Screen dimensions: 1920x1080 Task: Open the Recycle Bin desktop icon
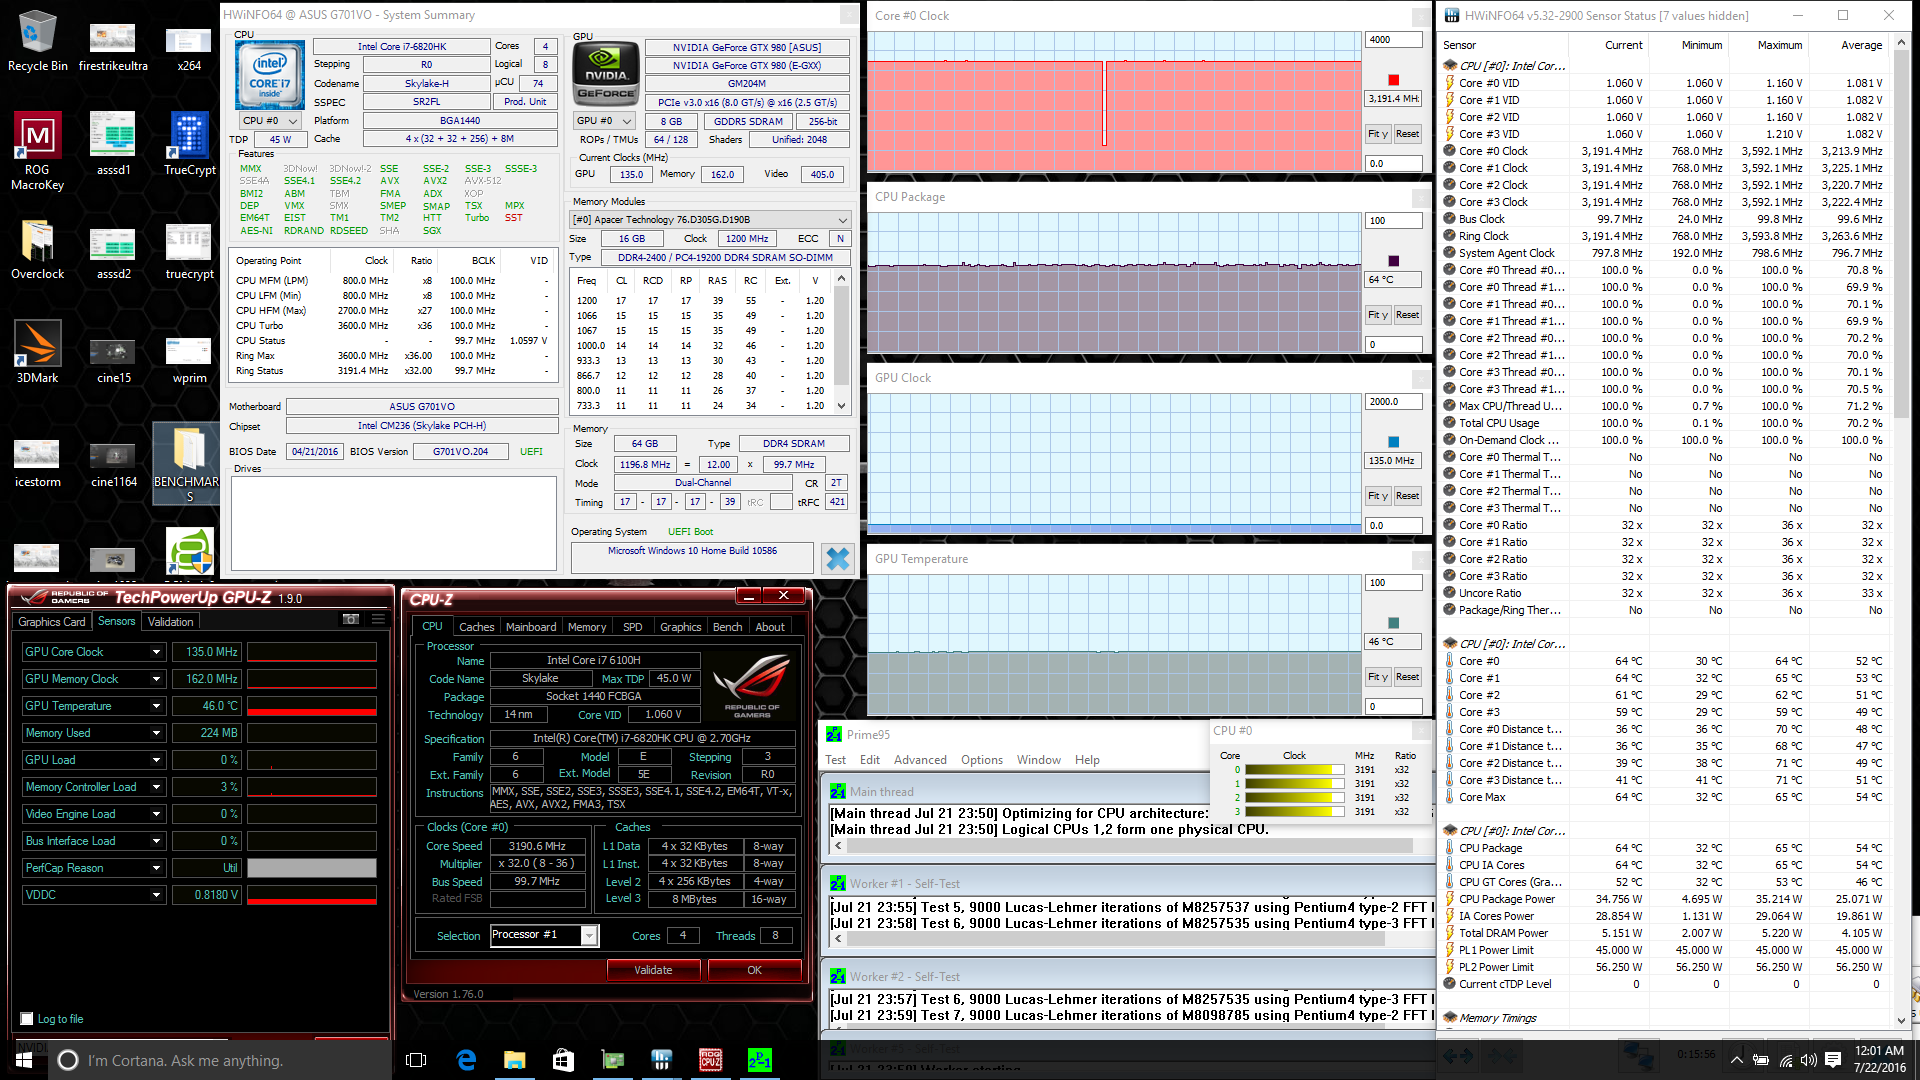pyautogui.click(x=37, y=42)
